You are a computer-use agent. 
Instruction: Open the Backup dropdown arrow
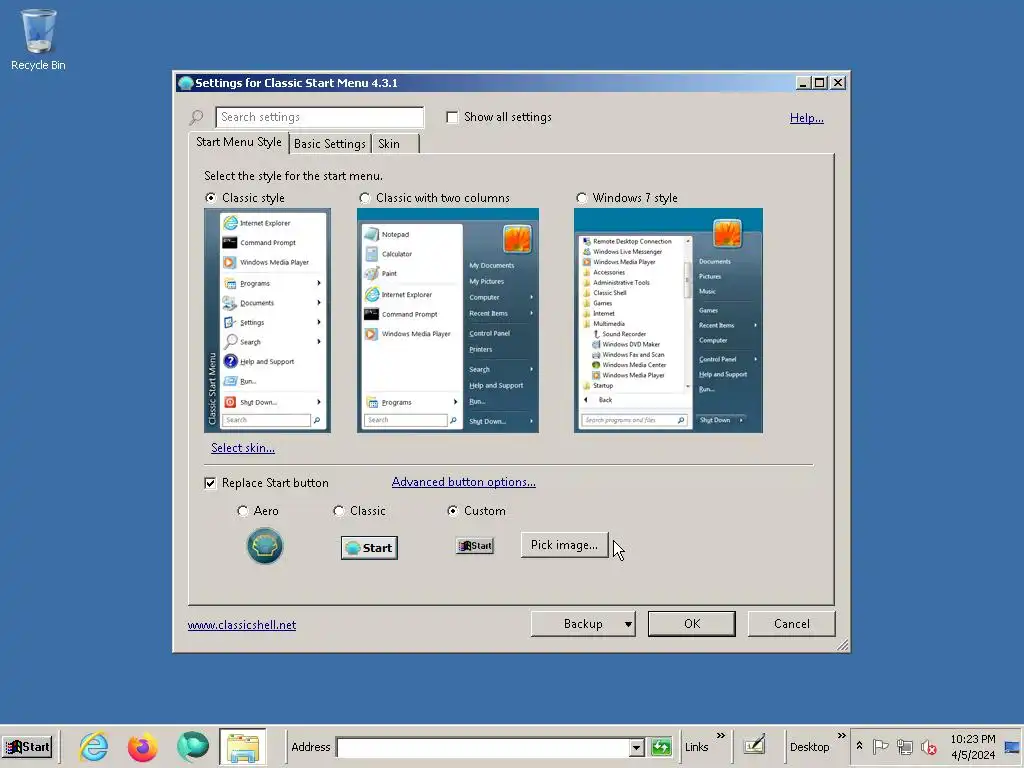click(628, 624)
